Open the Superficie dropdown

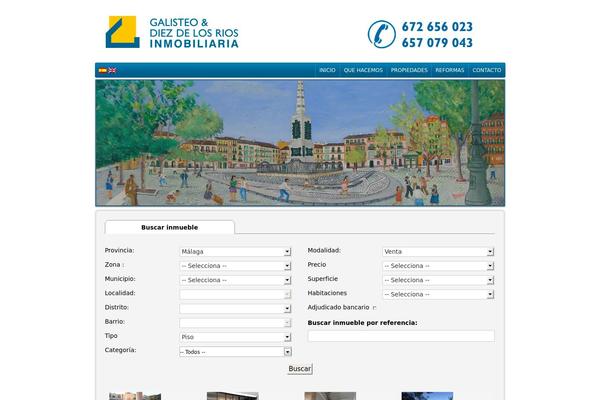[x=438, y=280]
